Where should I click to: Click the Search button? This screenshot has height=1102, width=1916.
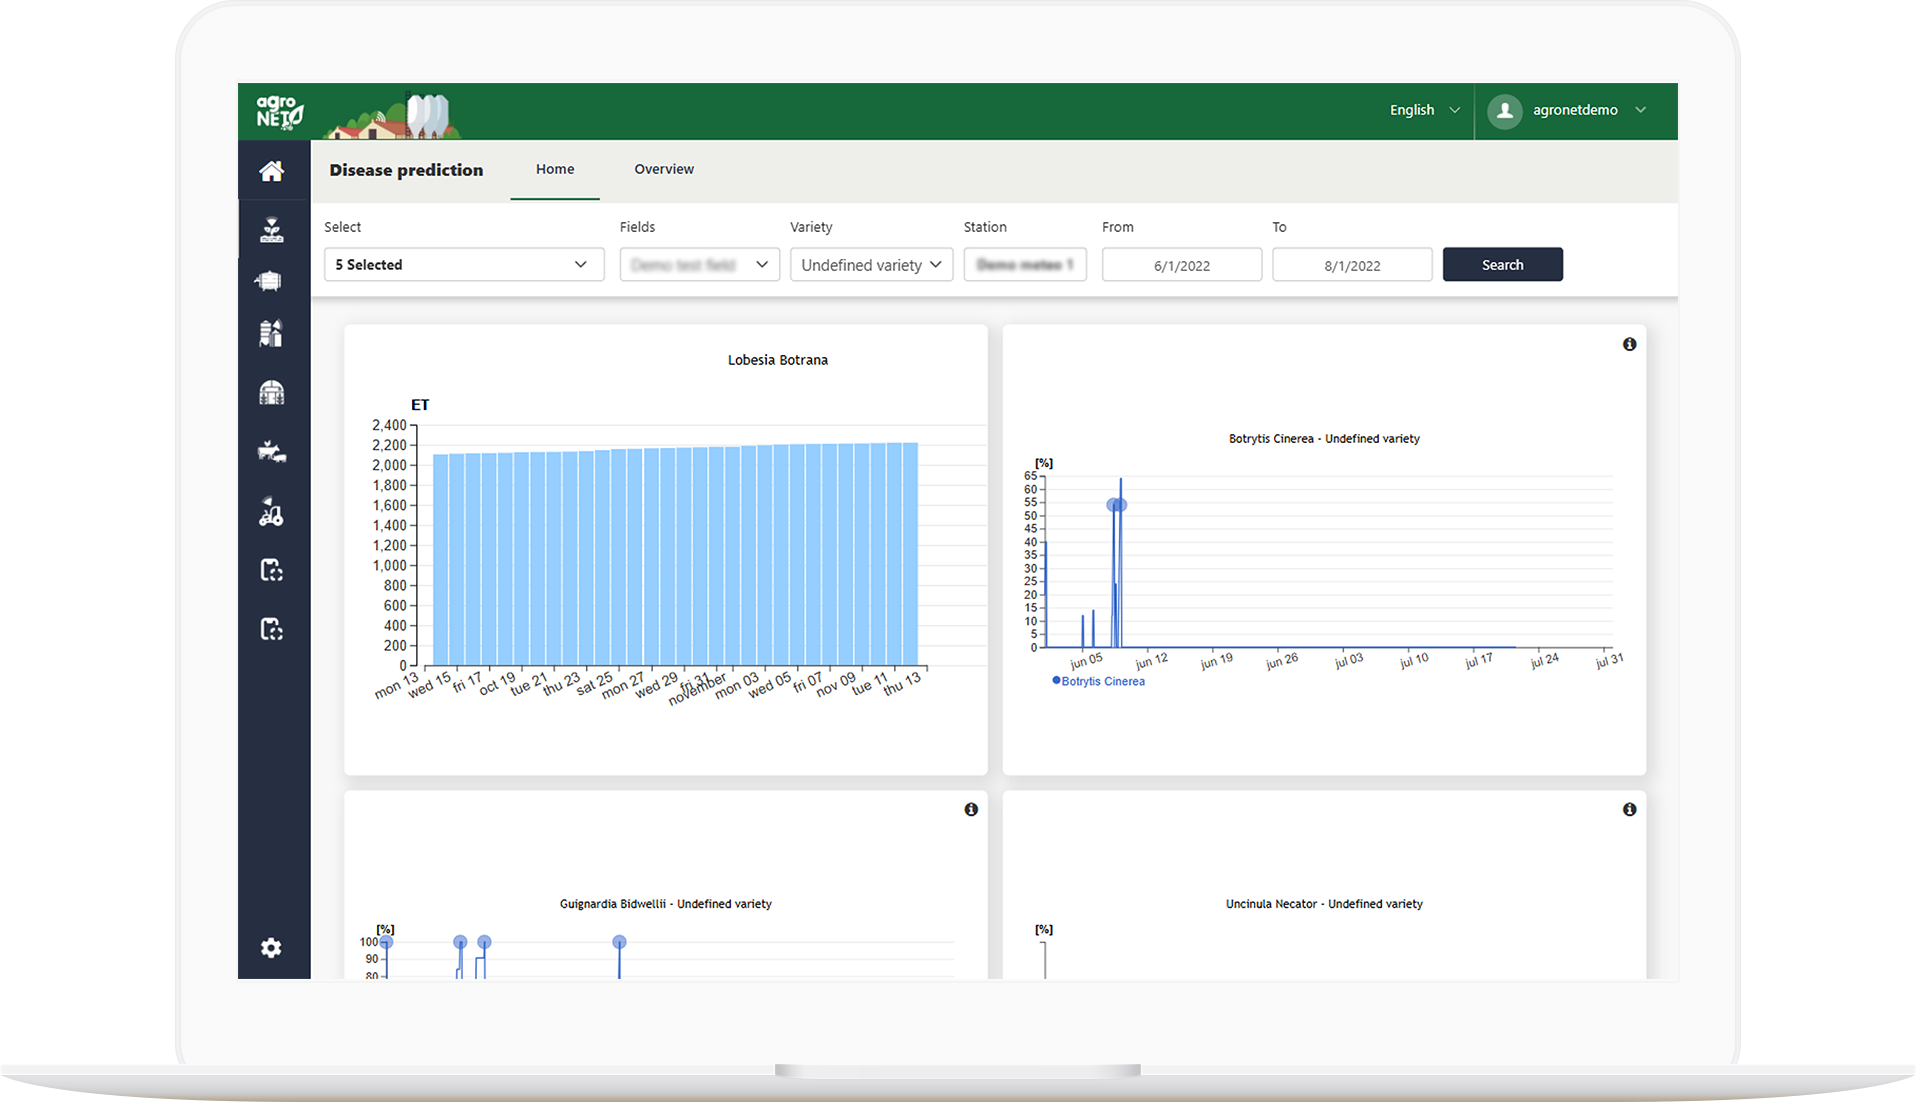click(x=1502, y=264)
